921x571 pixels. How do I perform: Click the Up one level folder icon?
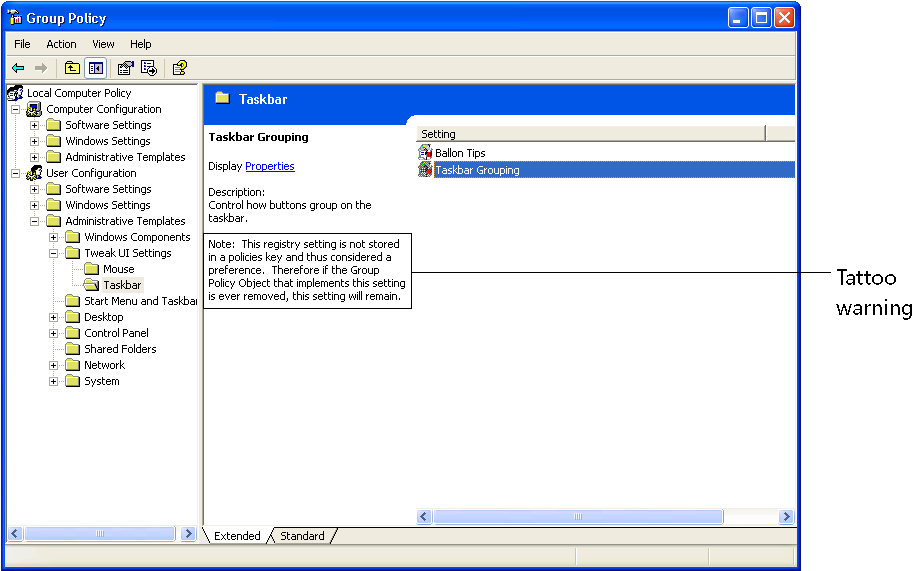(72, 68)
